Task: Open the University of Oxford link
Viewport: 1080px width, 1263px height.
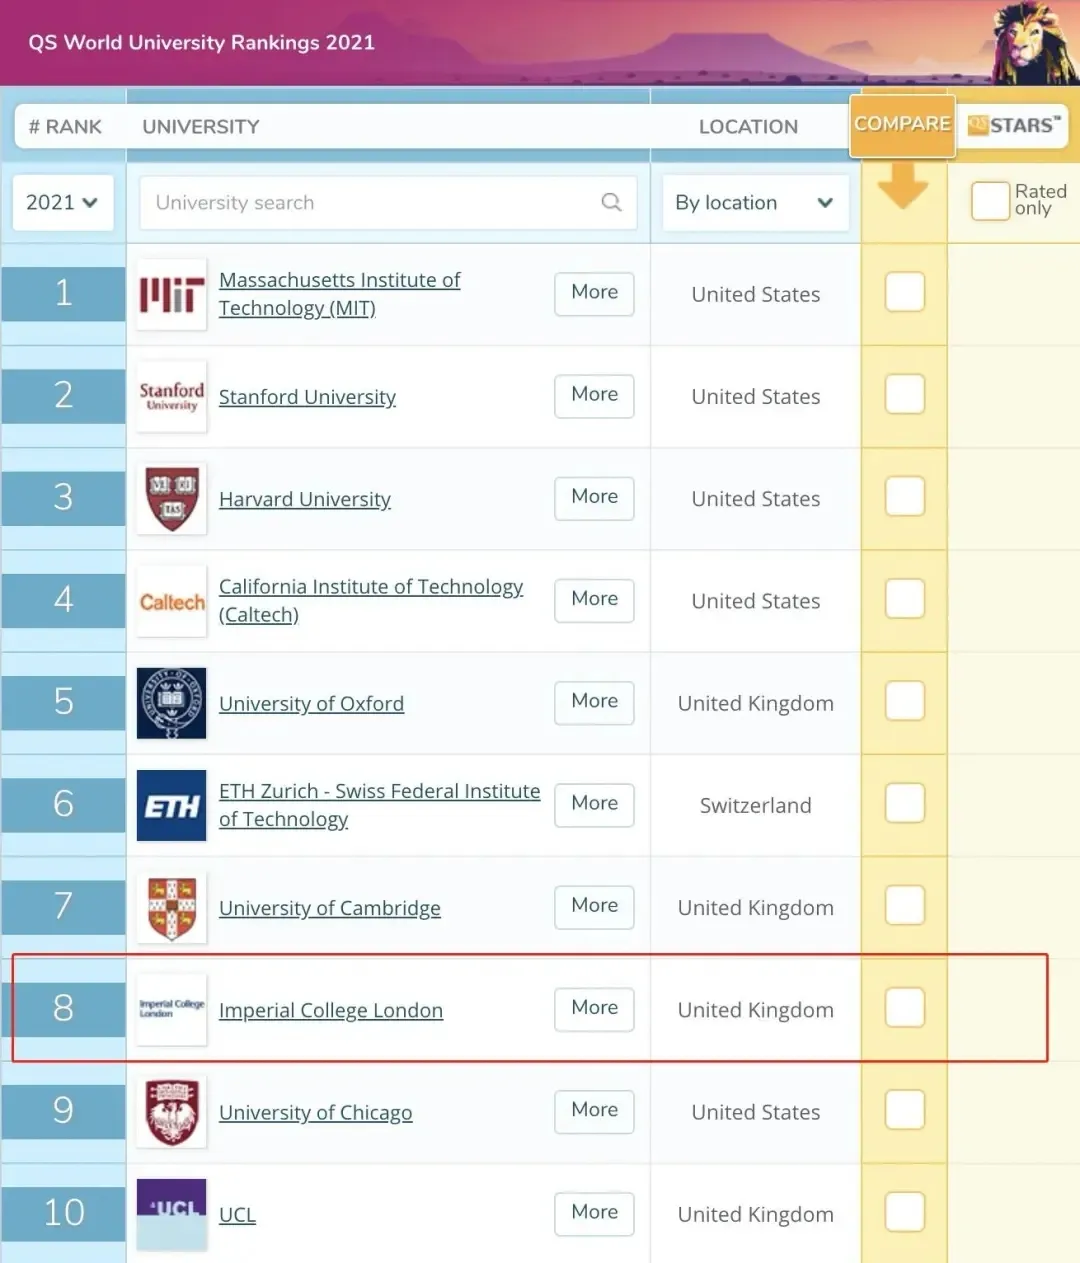Action: 311,703
